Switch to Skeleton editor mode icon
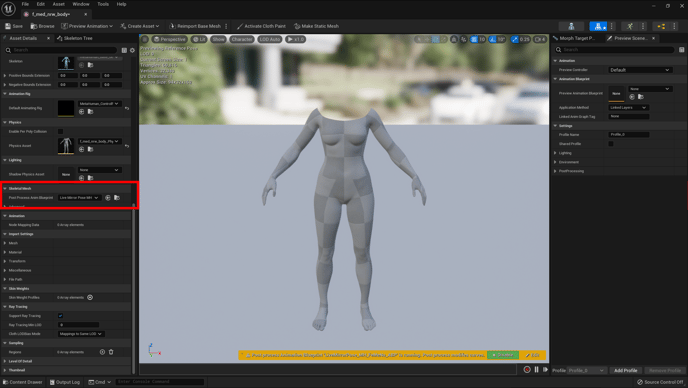Screen dimensions: 688x388 (571, 26)
